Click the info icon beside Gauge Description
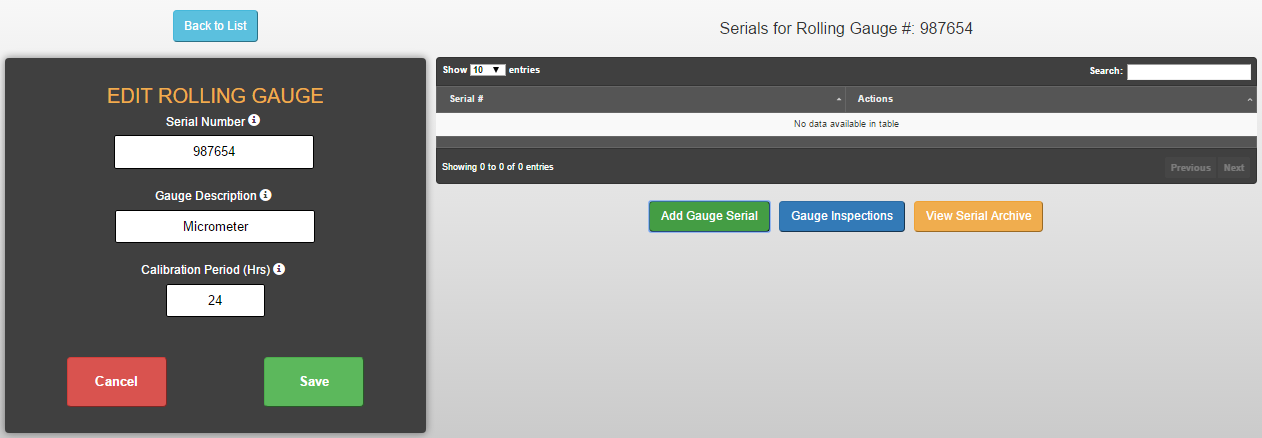1262x438 pixels. click(266, 195)
